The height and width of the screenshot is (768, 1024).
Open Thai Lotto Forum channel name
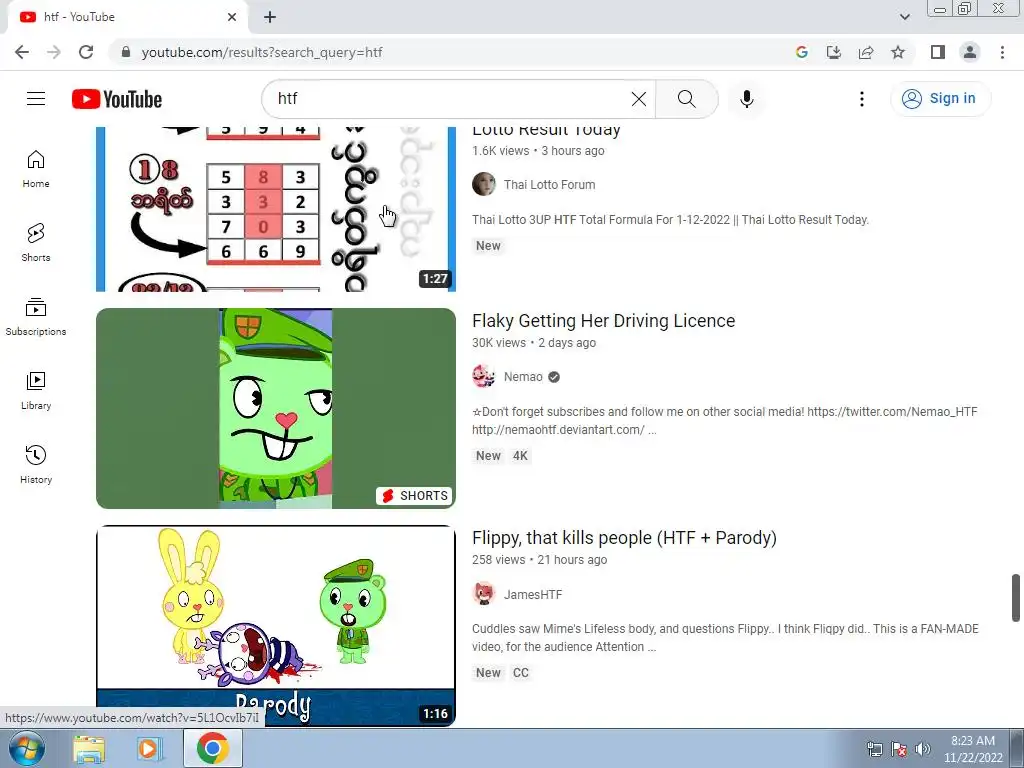point(549,185)
